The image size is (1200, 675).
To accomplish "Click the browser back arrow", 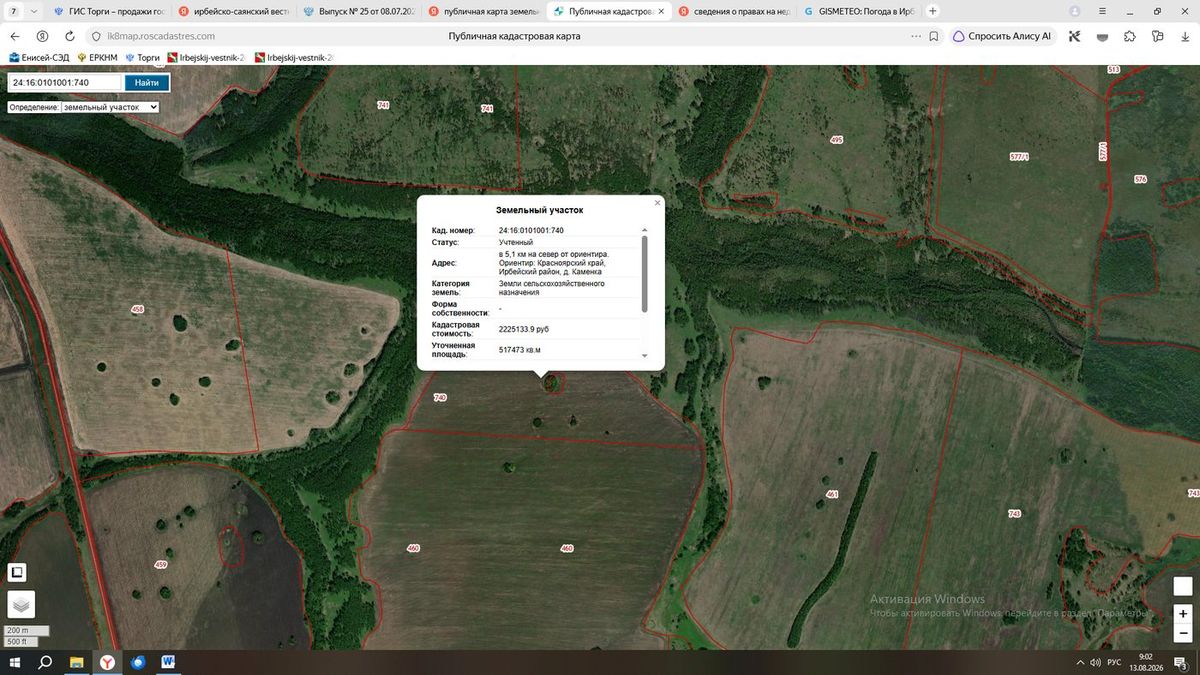I will coord(15,36).
